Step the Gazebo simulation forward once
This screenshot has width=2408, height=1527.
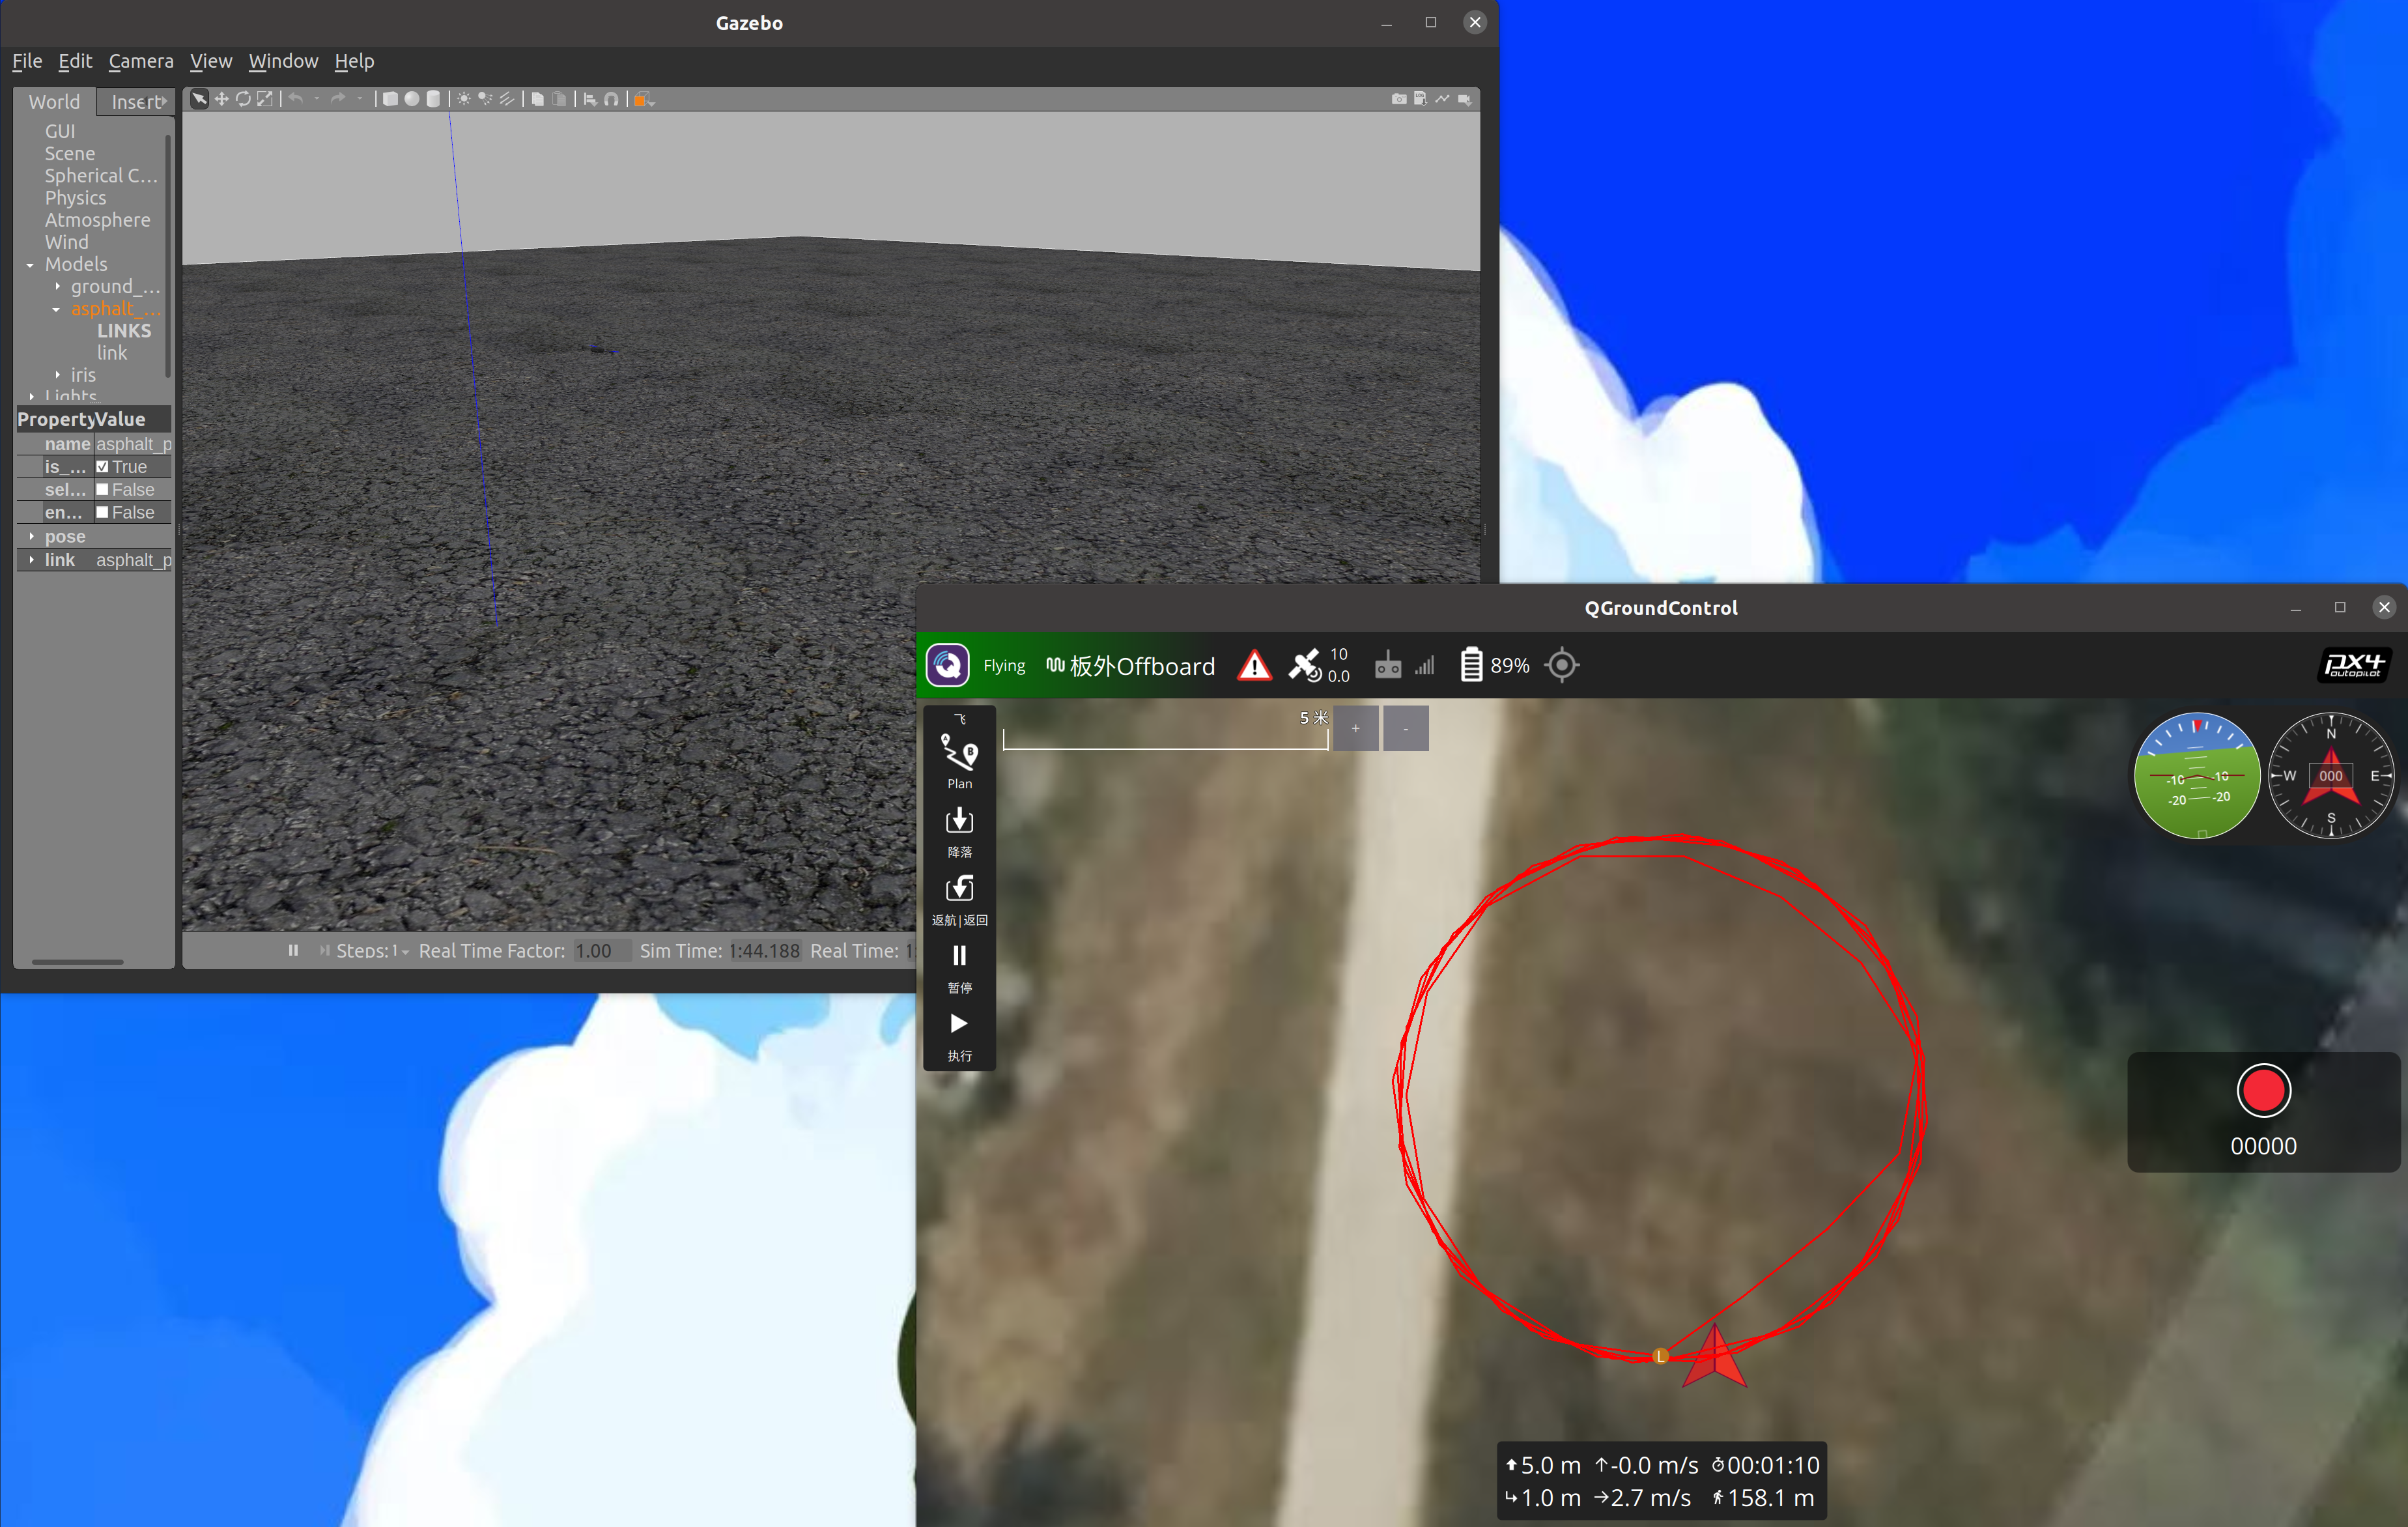pyautogui.click(x=324, y=950)
